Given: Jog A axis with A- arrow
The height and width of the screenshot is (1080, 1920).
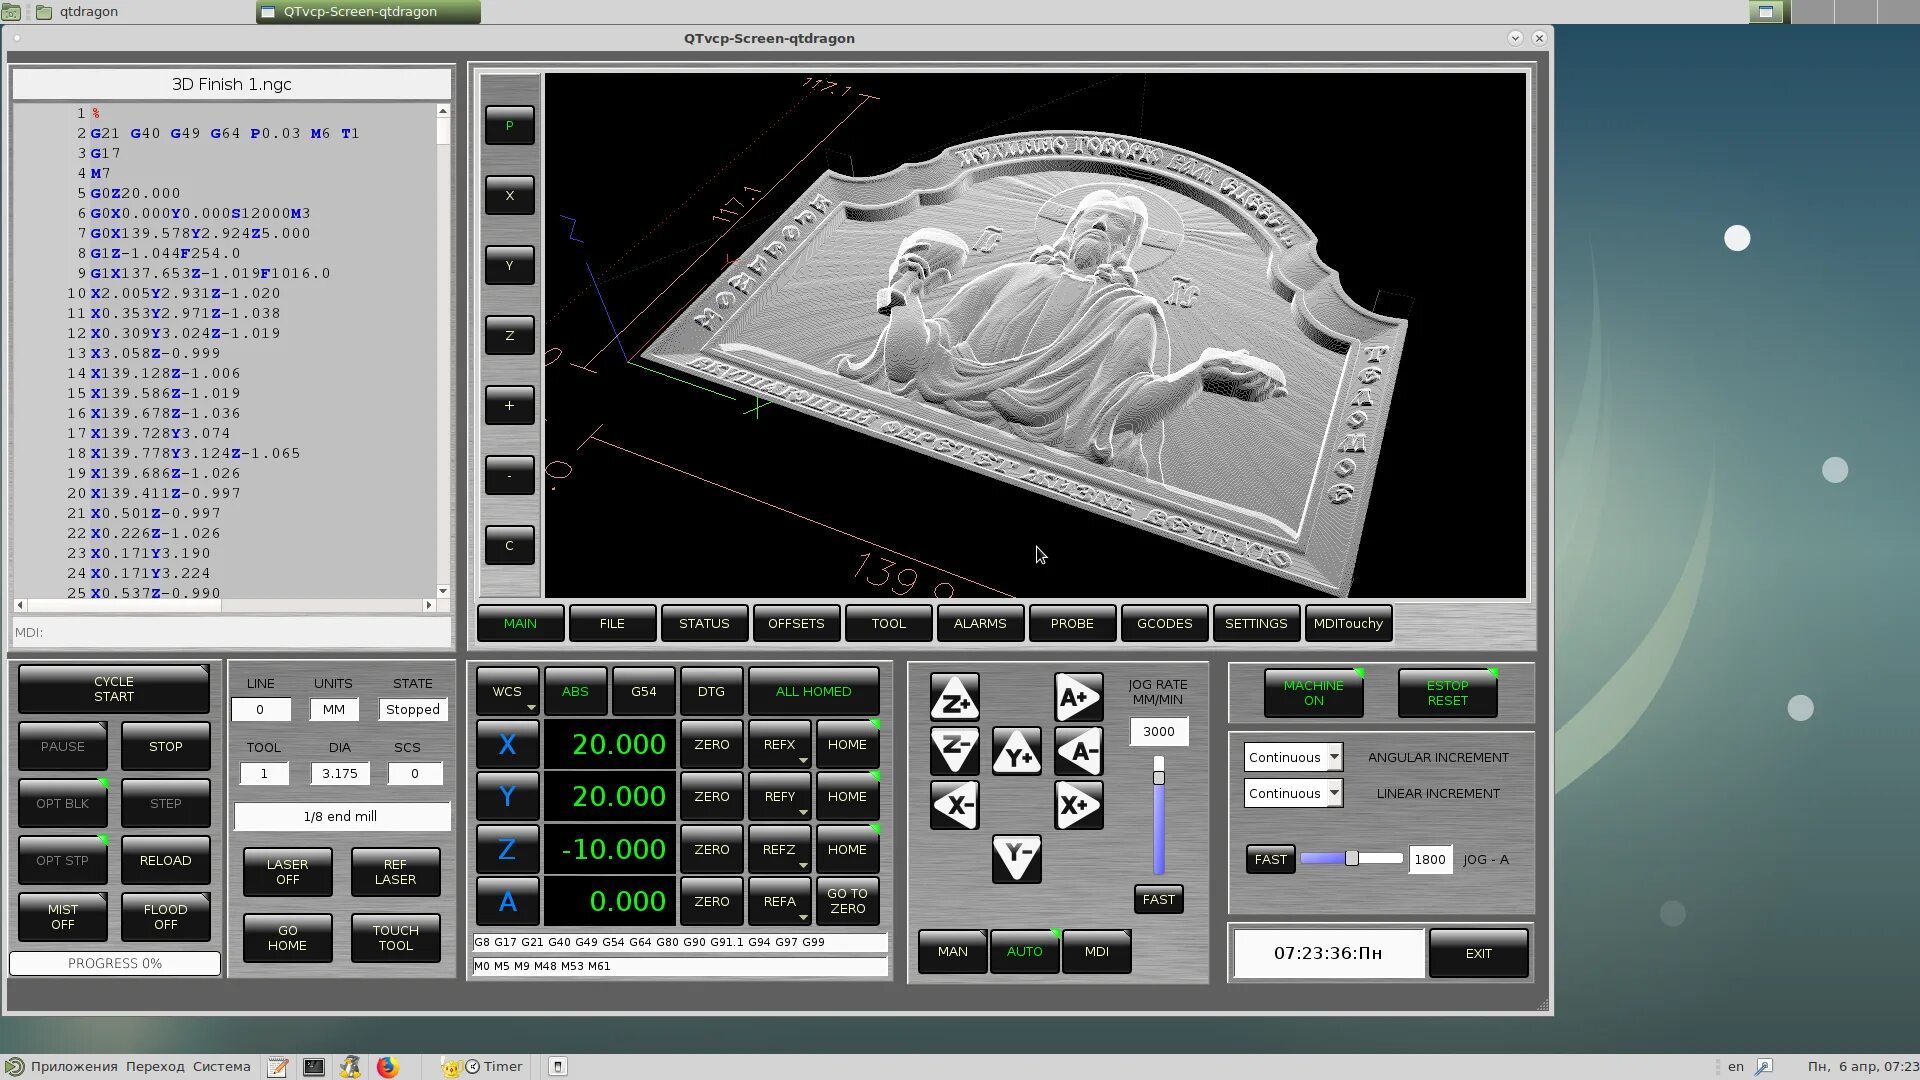Looking at the screenshot, I should (1078, 751).
